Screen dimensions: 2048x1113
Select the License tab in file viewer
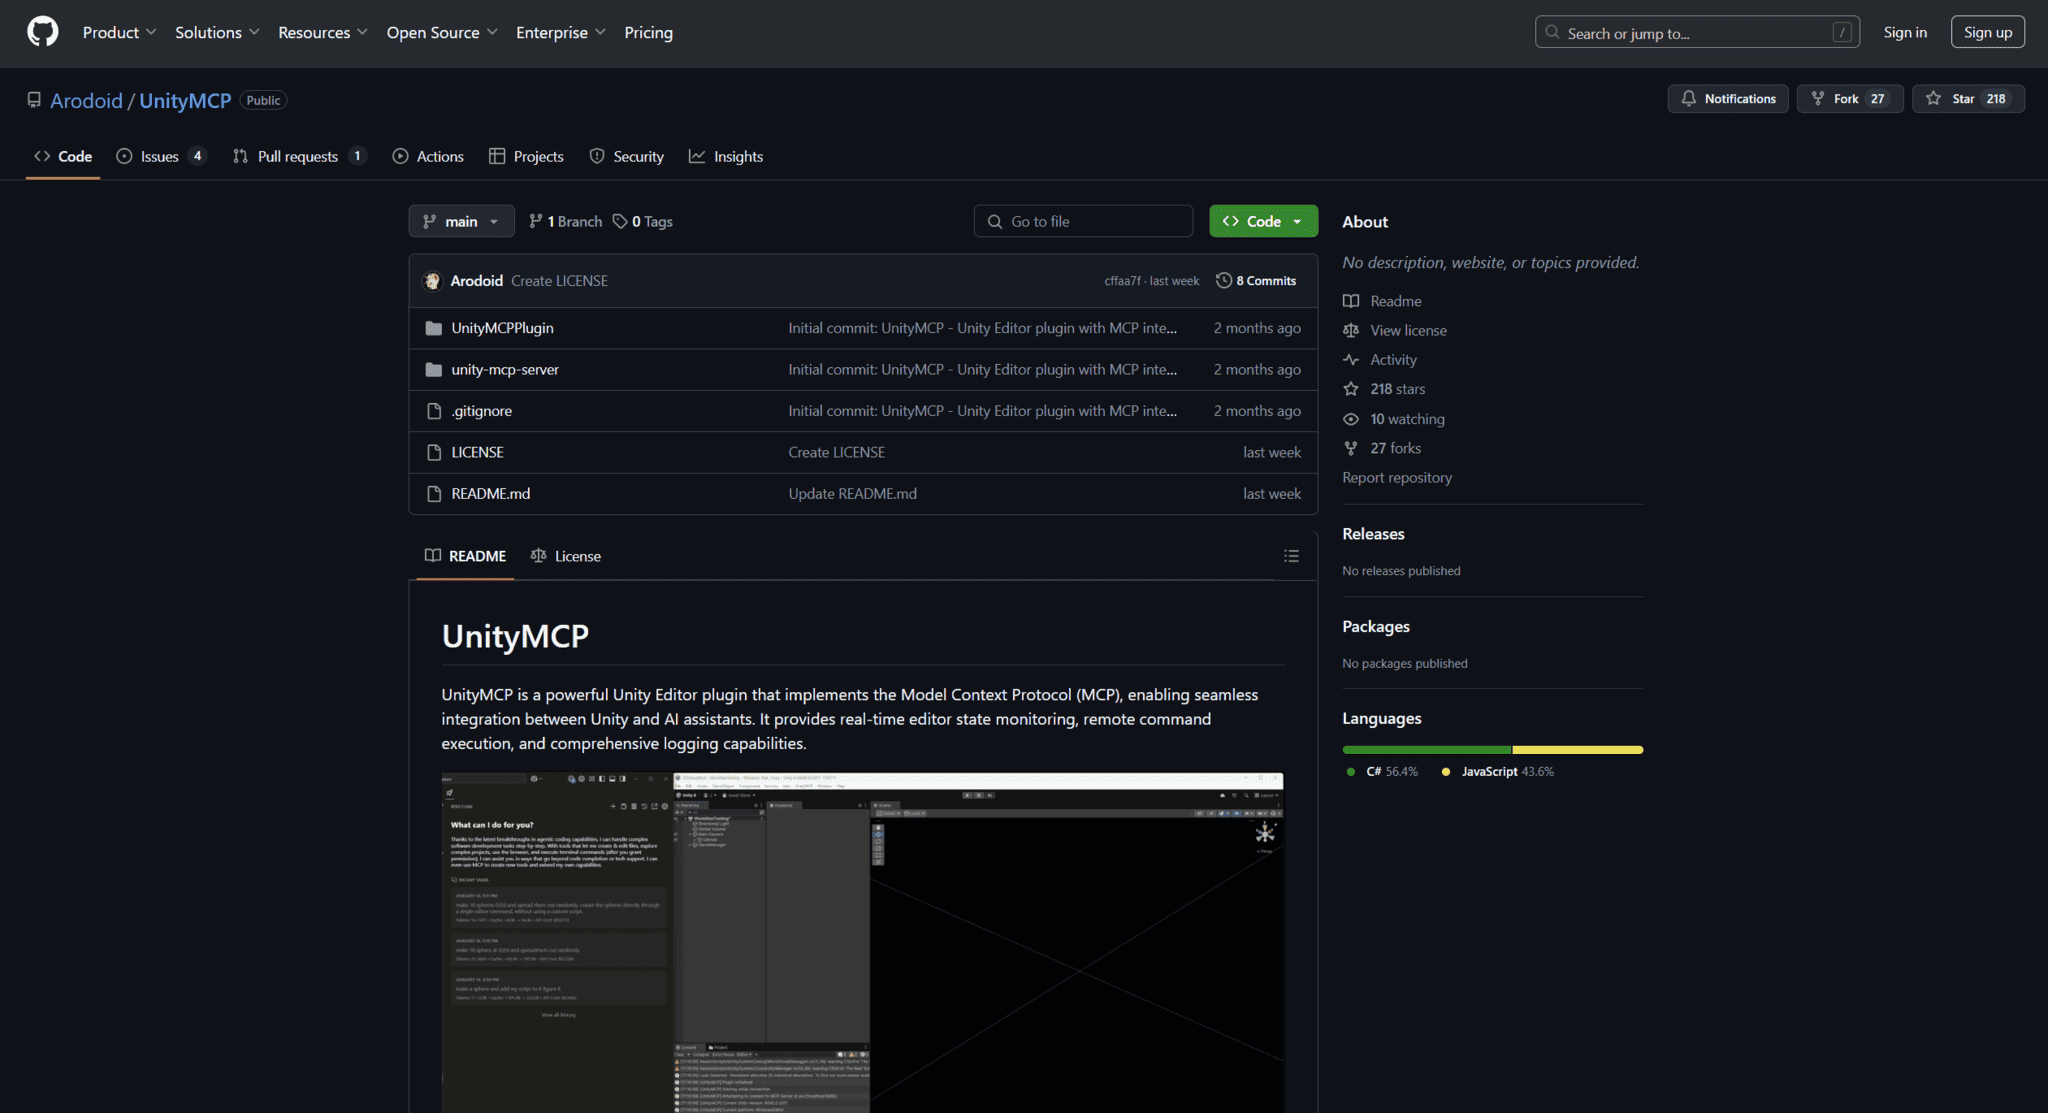(566, 556)
